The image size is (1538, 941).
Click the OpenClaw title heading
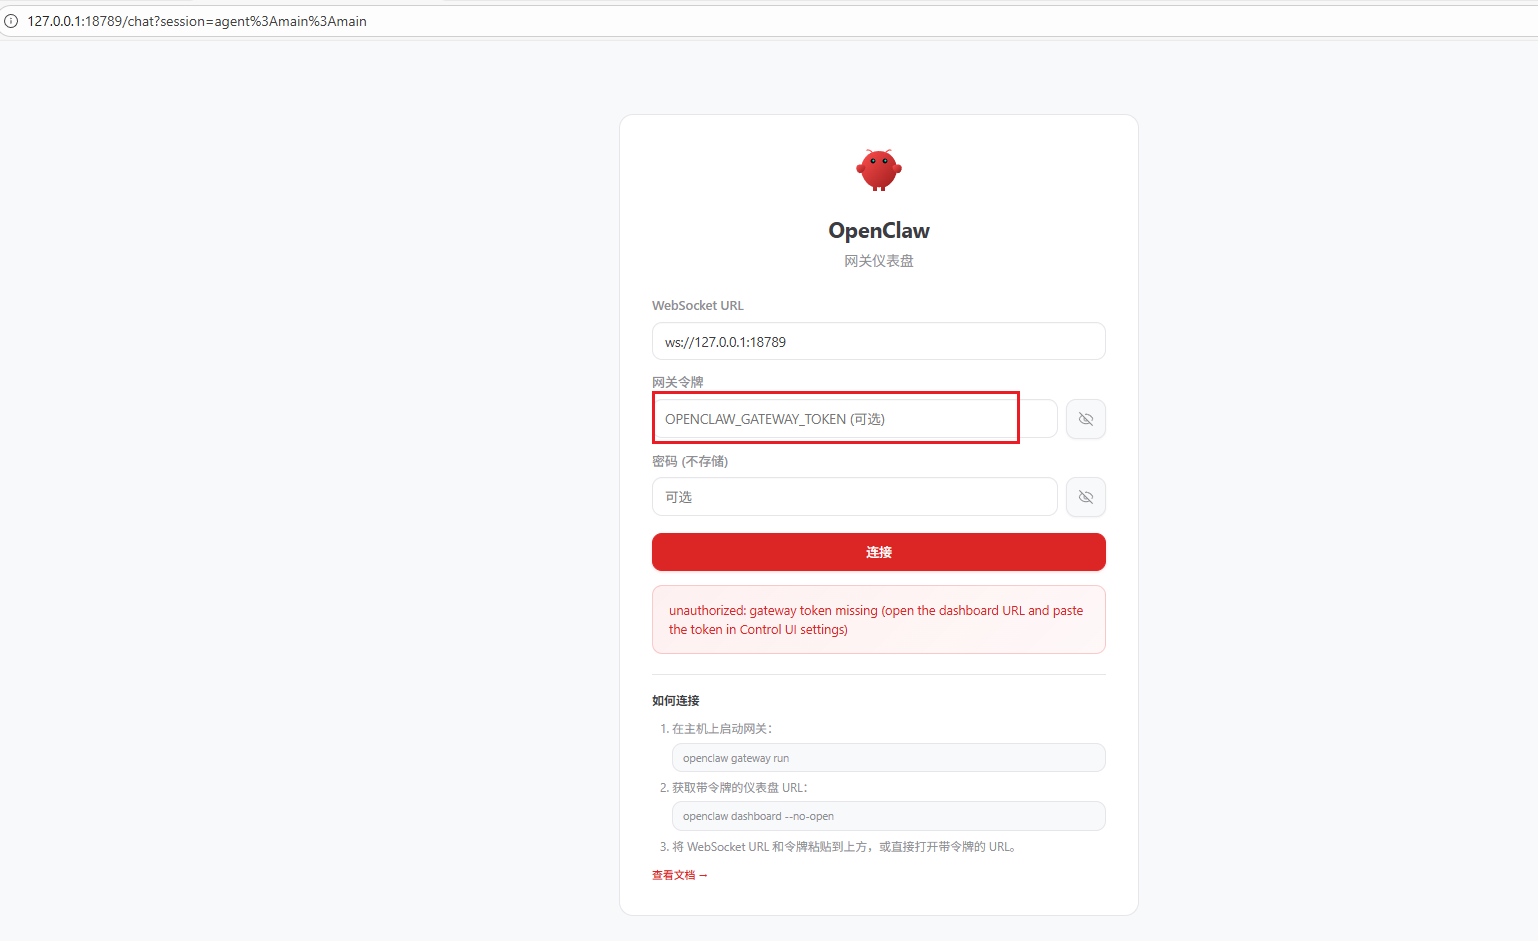(879, 231)
